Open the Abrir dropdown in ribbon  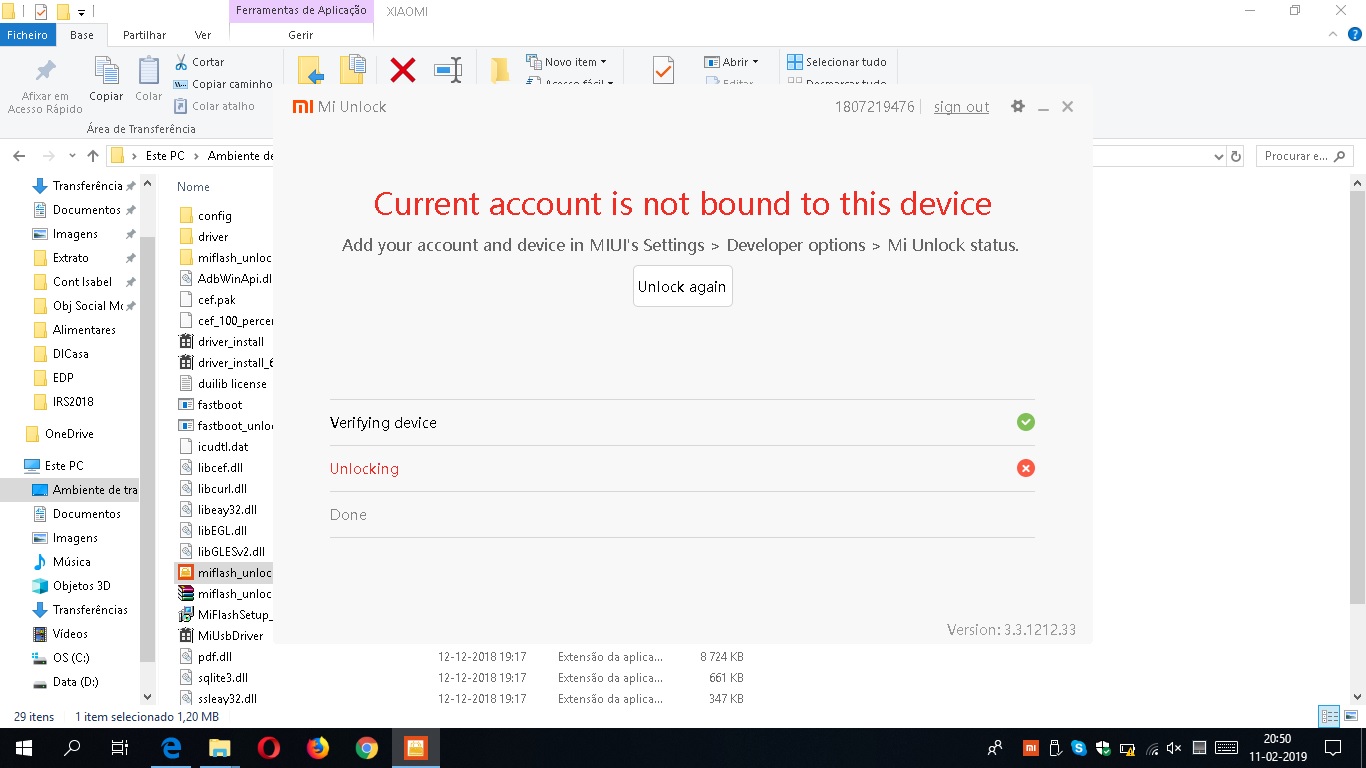pyautogui.click(x=731, y=62)
